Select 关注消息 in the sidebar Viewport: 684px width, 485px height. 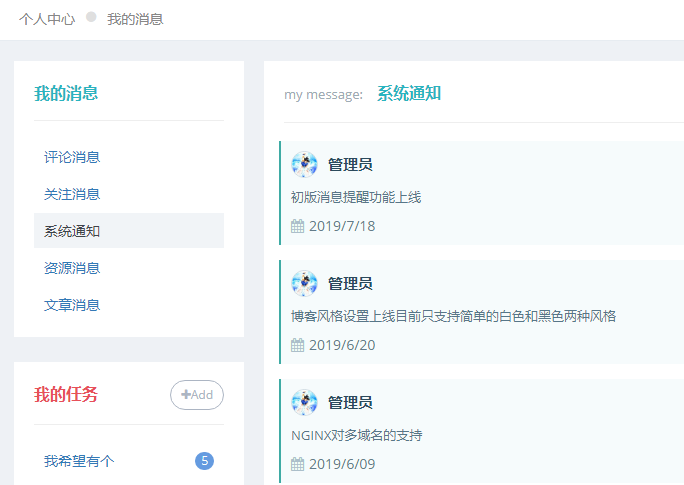[x=72, y=194]
